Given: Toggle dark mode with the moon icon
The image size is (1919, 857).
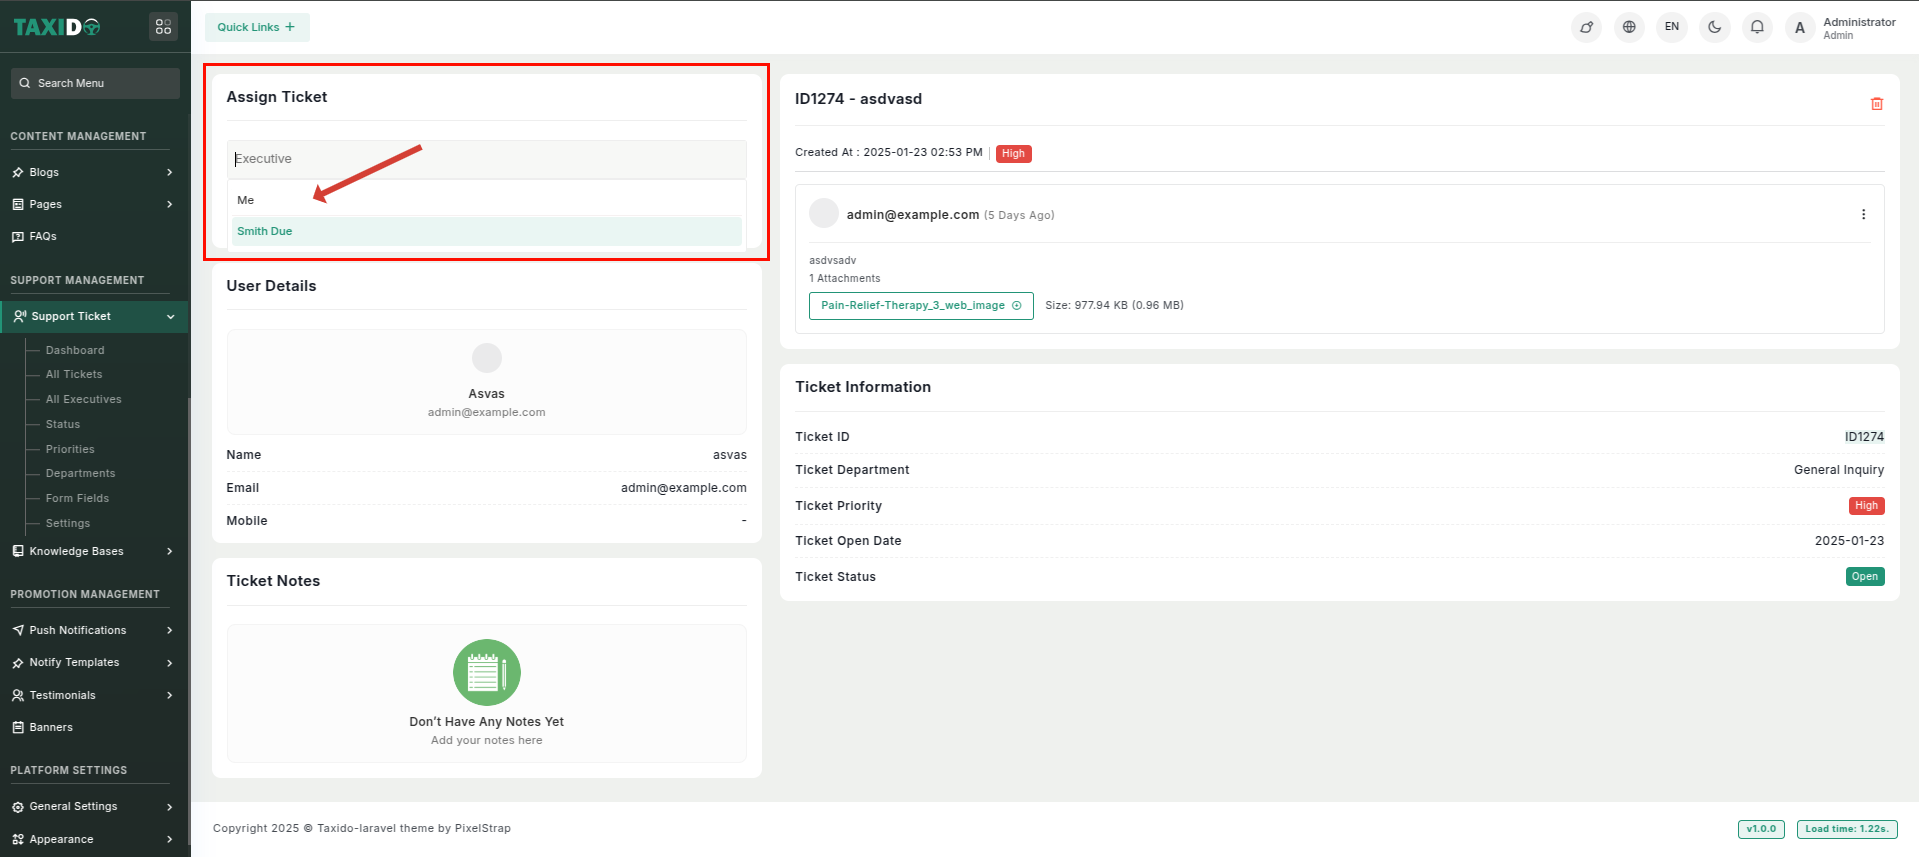Looking at the screenshot, I should [x=1714, y=27].
